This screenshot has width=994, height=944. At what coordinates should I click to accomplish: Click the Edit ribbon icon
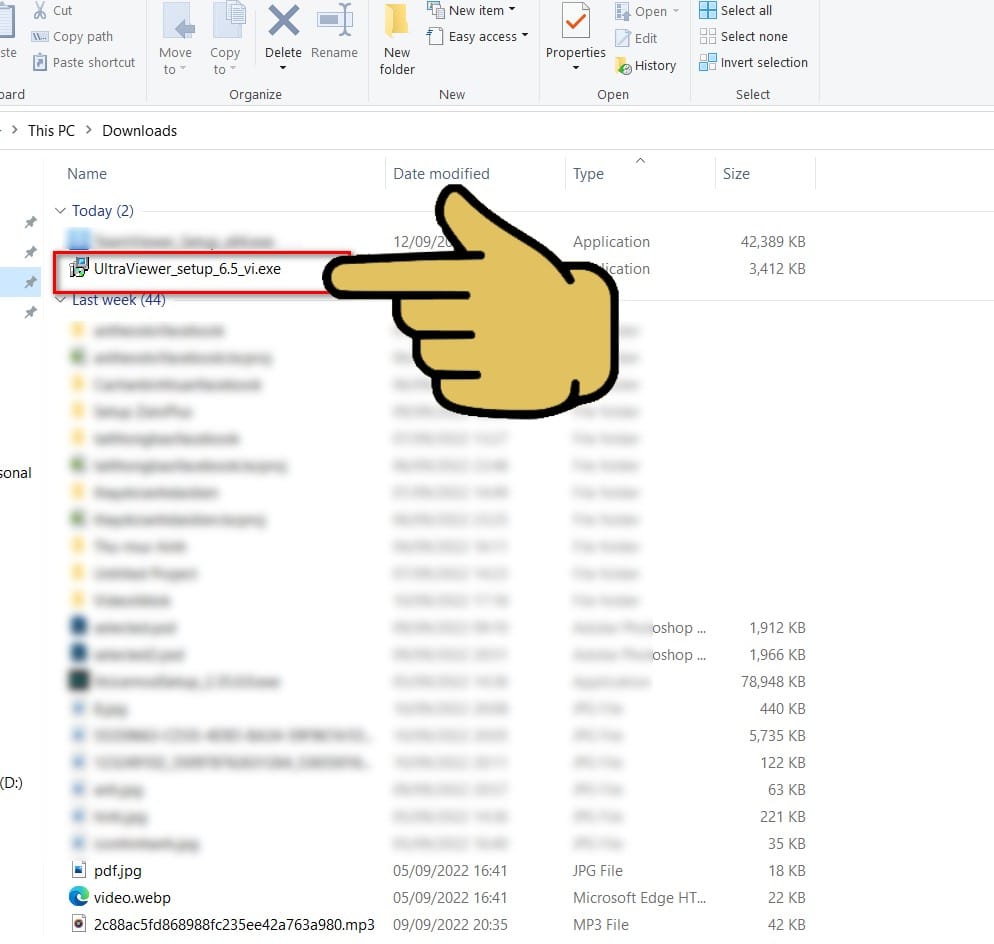tap(623, 38)
